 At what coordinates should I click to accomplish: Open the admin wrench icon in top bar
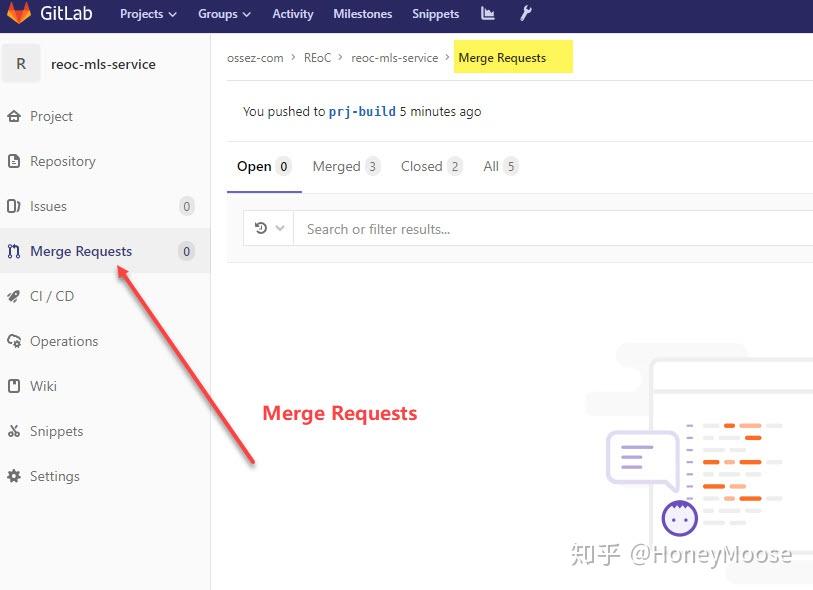[527, 14]
